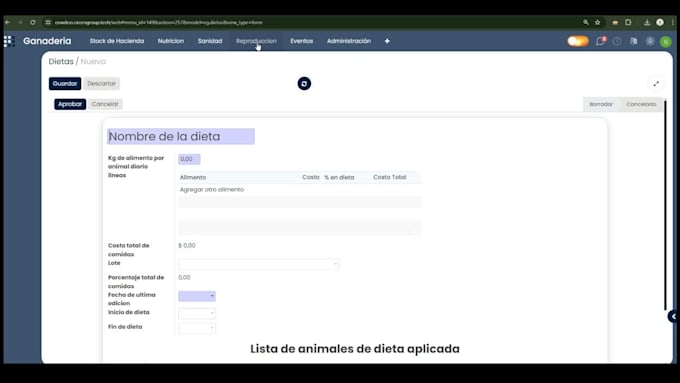Click the Kg de alimento value field
The height and width of the screenshot is (383, 680).
click(x=189, y=159)
